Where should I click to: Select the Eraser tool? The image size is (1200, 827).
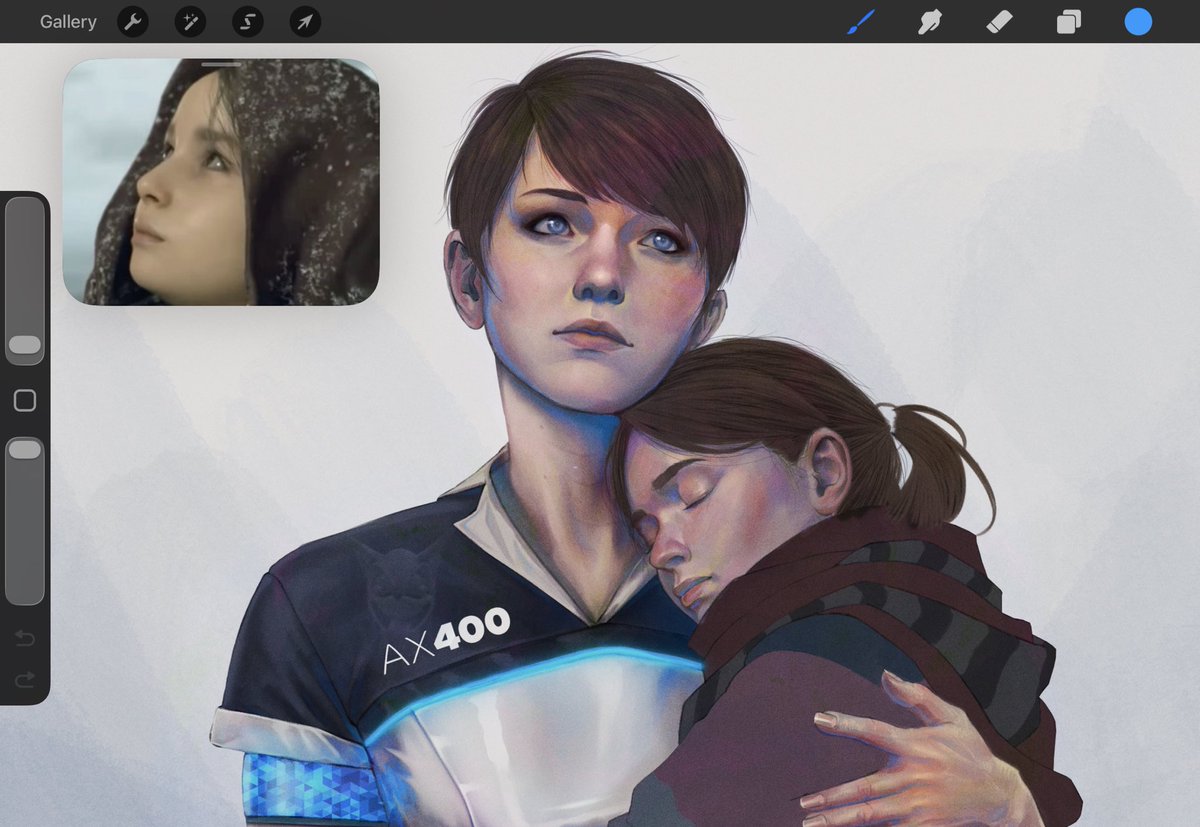tap(999, 21)
